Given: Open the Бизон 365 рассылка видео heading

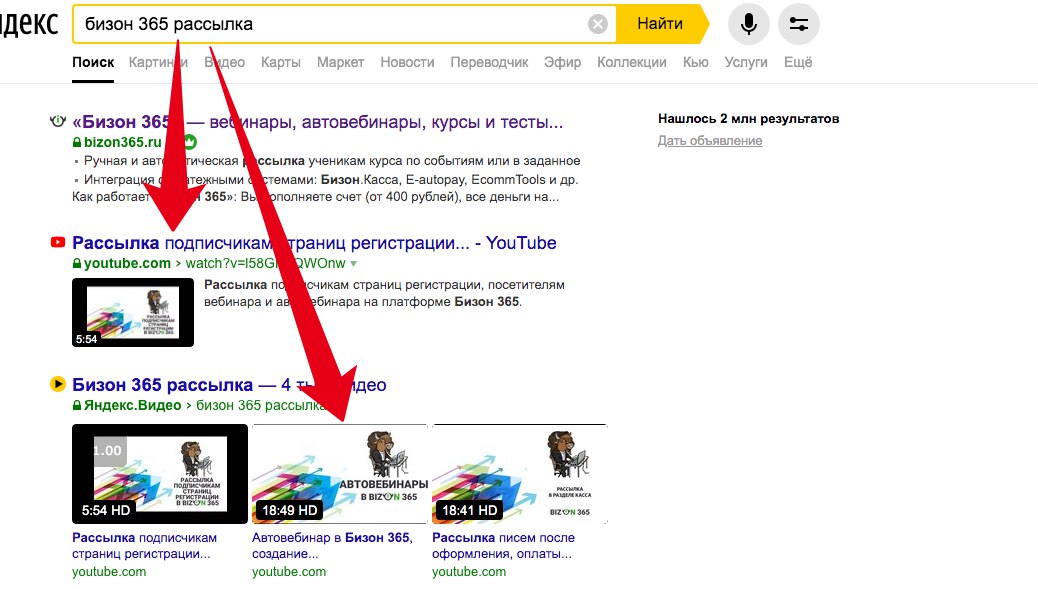Looking at the screenshot, I should tap(229, 385).
